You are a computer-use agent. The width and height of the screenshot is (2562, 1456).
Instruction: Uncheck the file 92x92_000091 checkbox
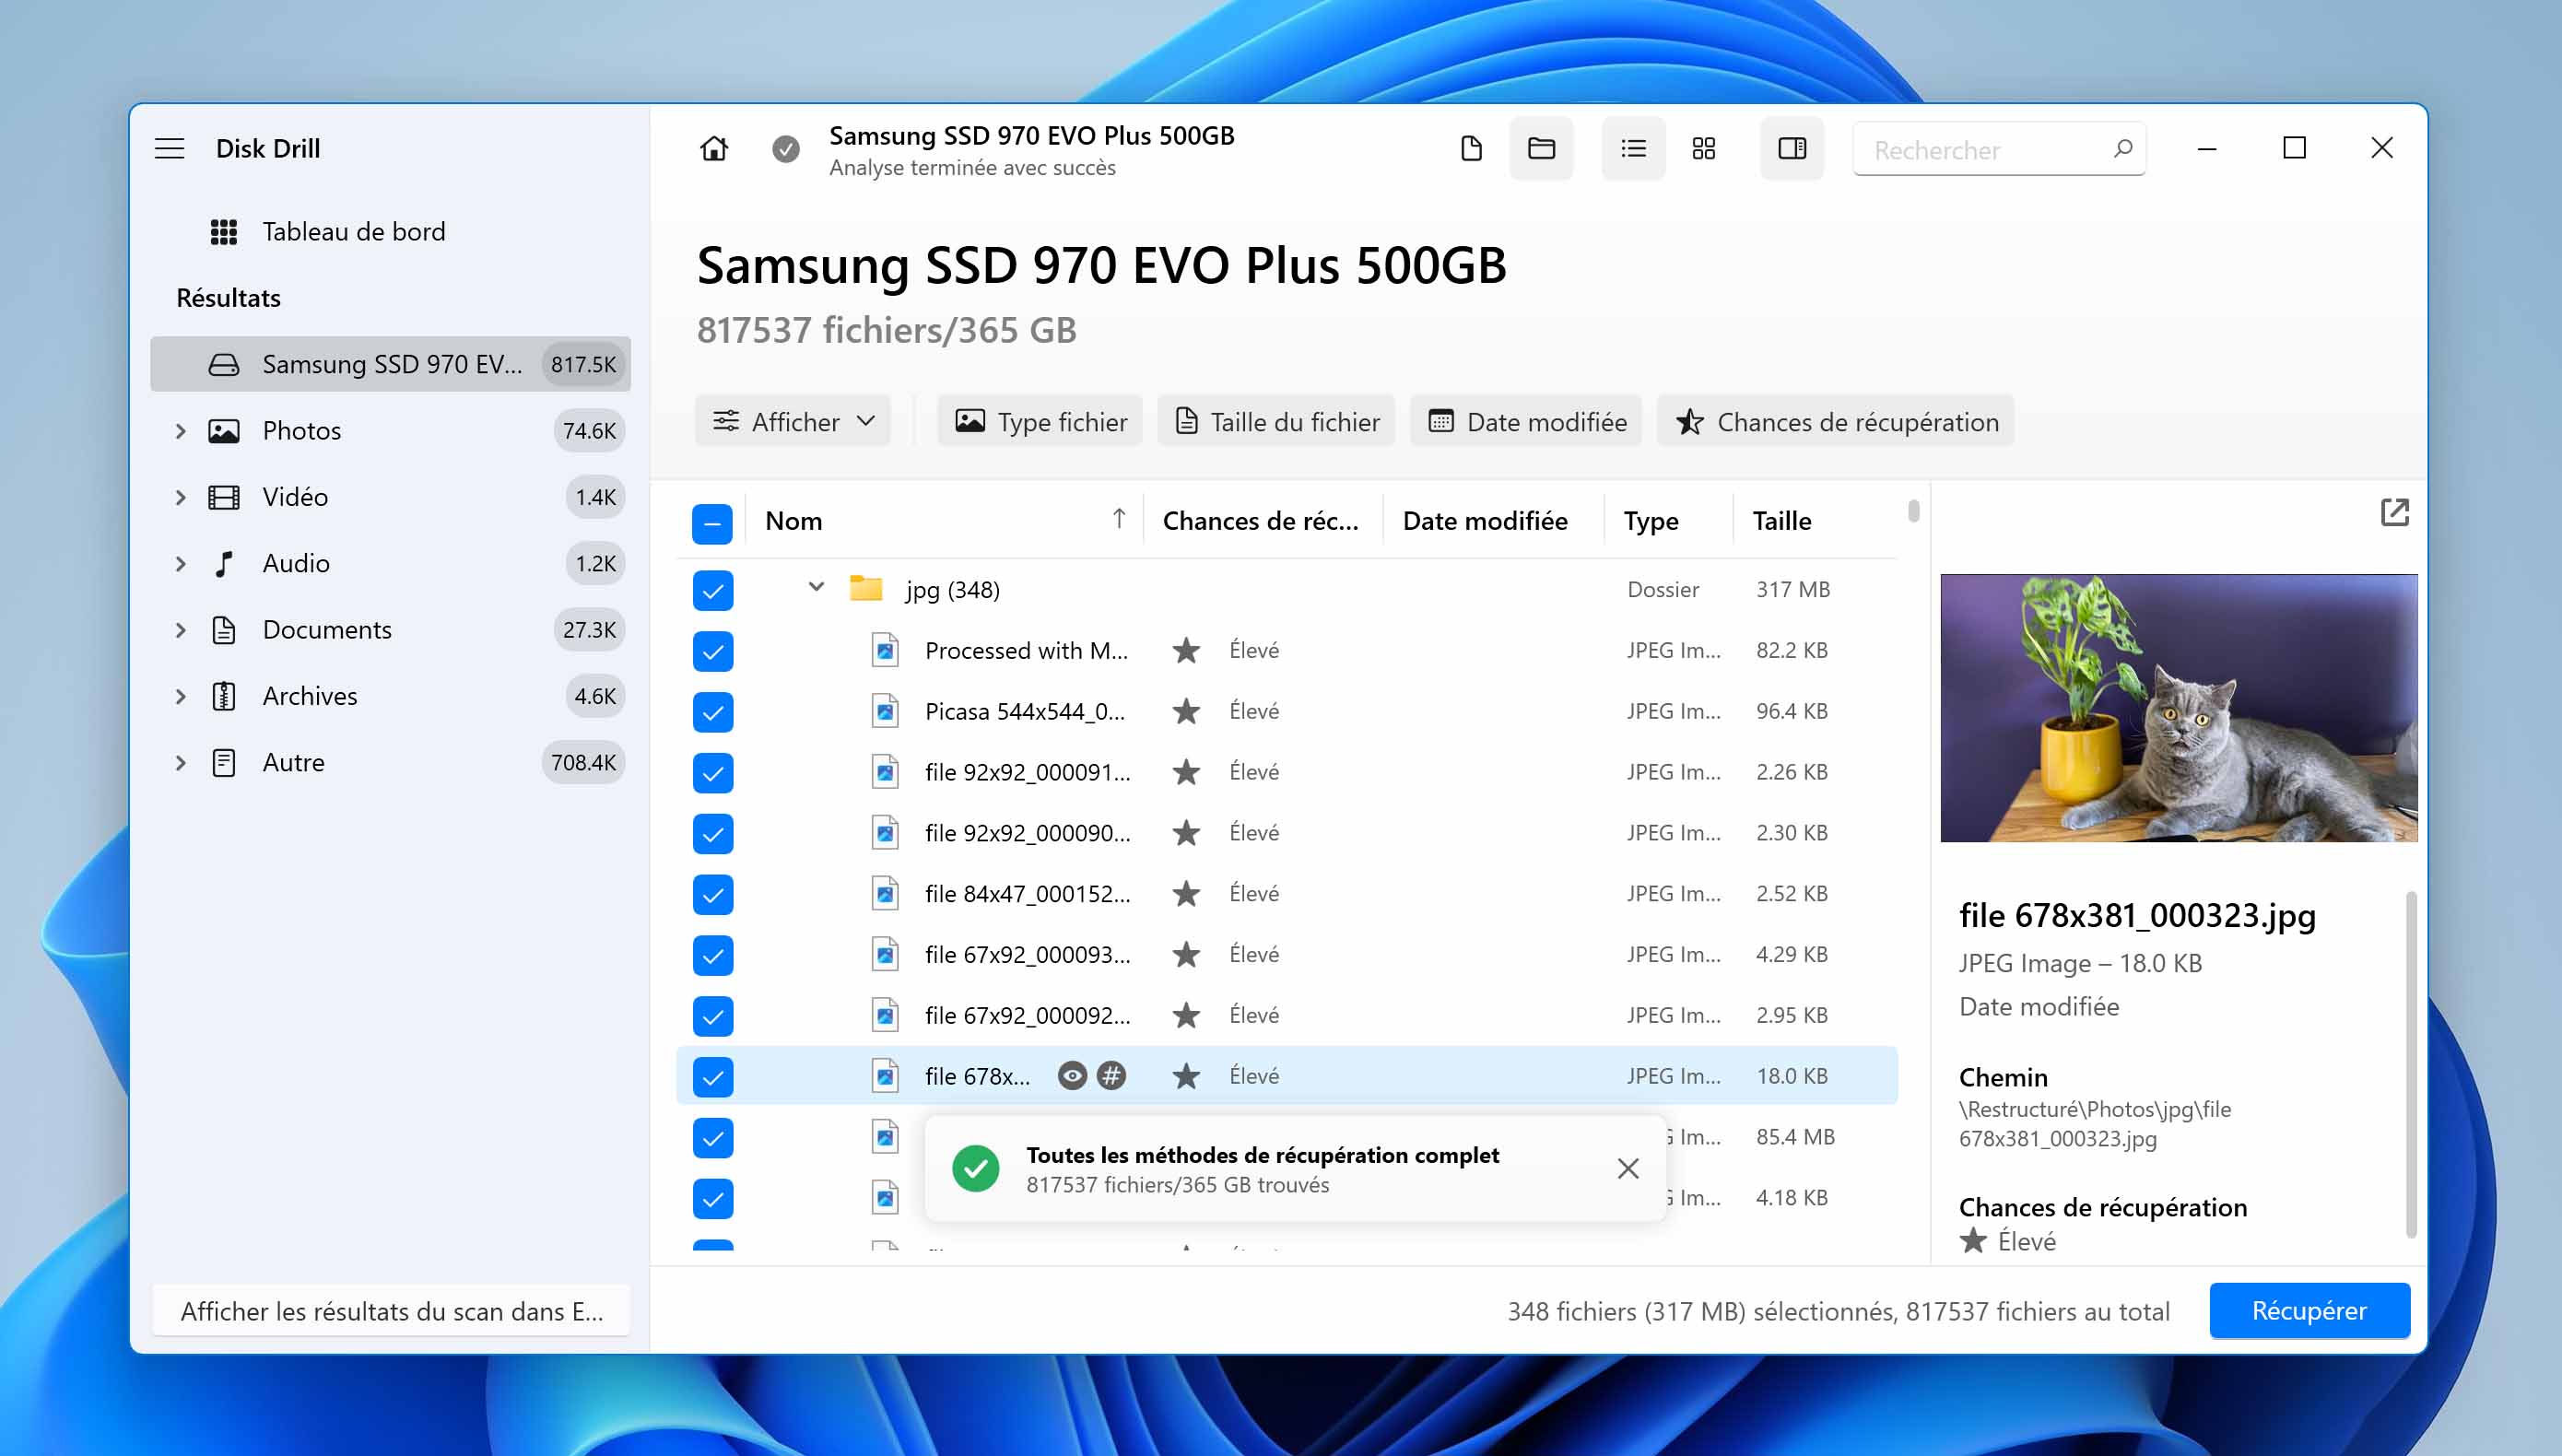712,773
